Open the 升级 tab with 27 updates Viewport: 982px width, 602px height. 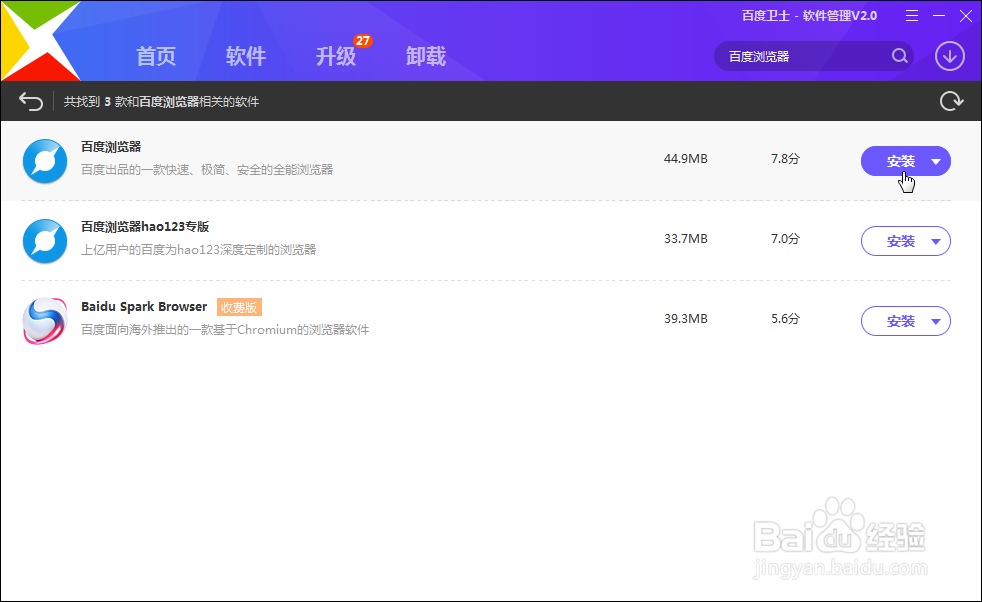336,56
